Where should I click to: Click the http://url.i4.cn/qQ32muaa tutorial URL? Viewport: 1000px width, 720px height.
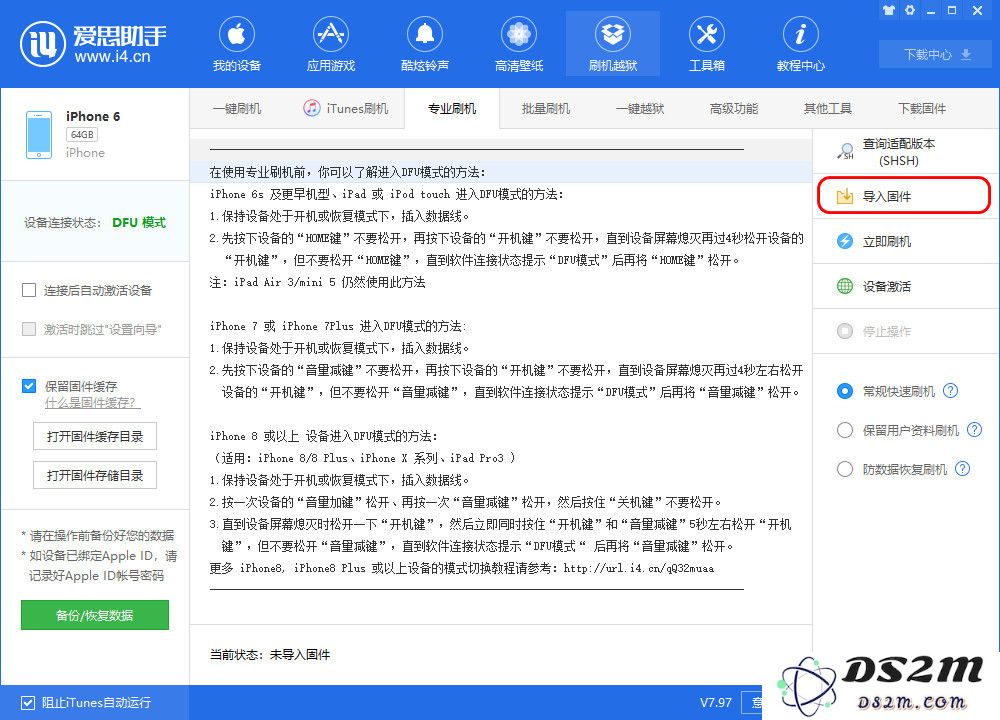coord(638,568)
